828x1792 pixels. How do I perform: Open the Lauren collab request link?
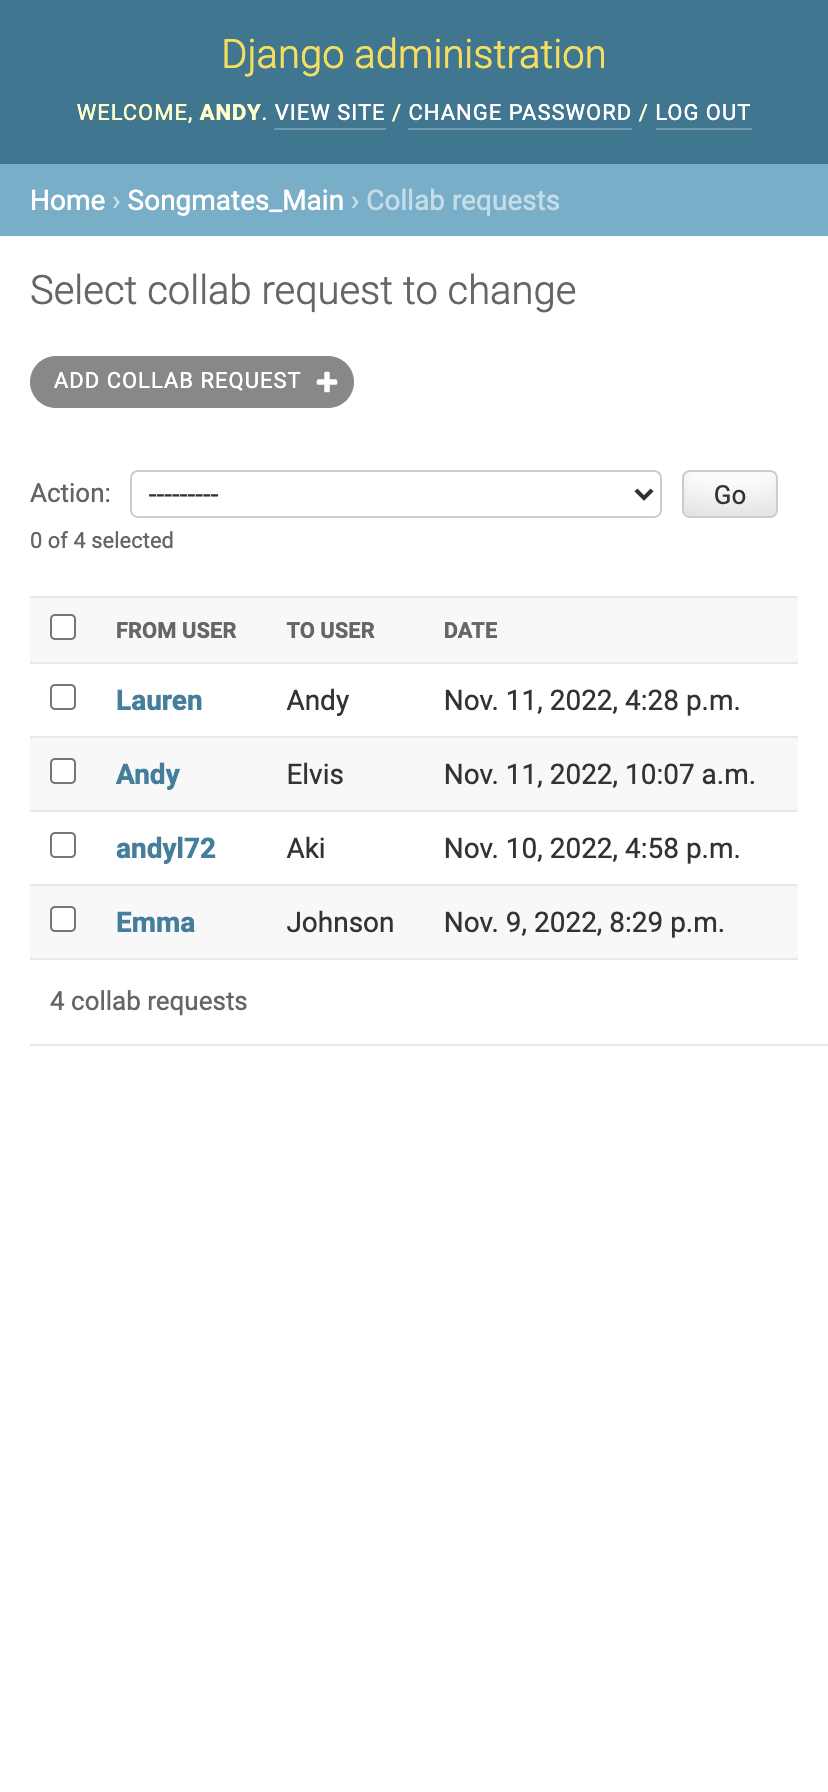pyautogui.click(x=159, y=700)
